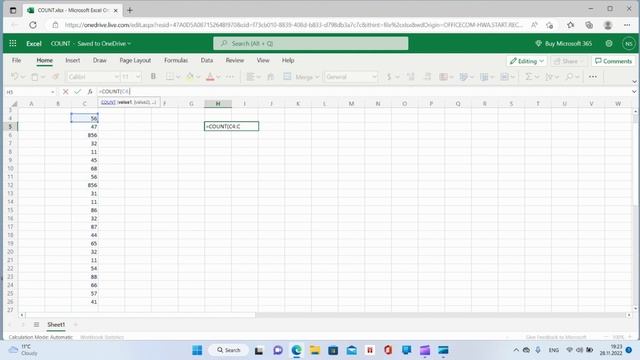Open the ribbon overflow ellipsis menu
The image size is (640, 360).
(593, 76)
